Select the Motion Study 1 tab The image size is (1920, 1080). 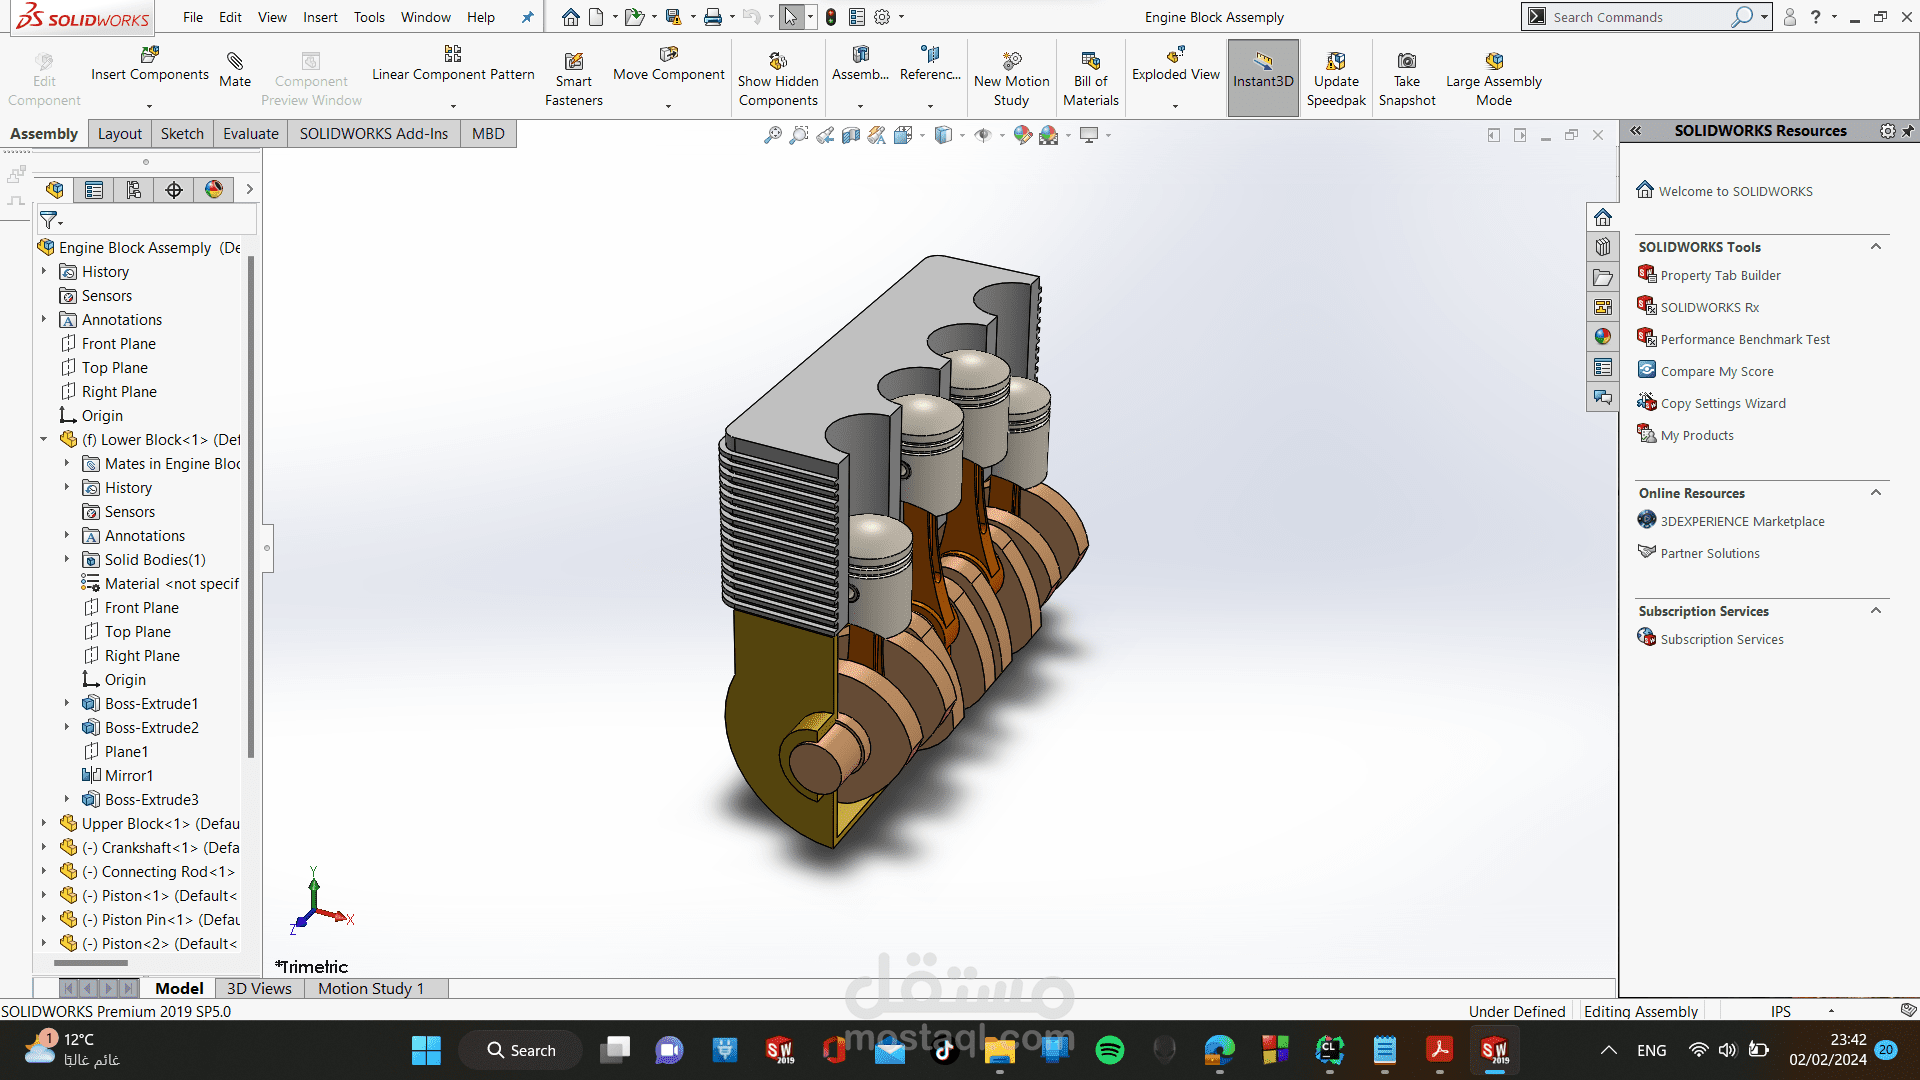(x=371, y=988)
